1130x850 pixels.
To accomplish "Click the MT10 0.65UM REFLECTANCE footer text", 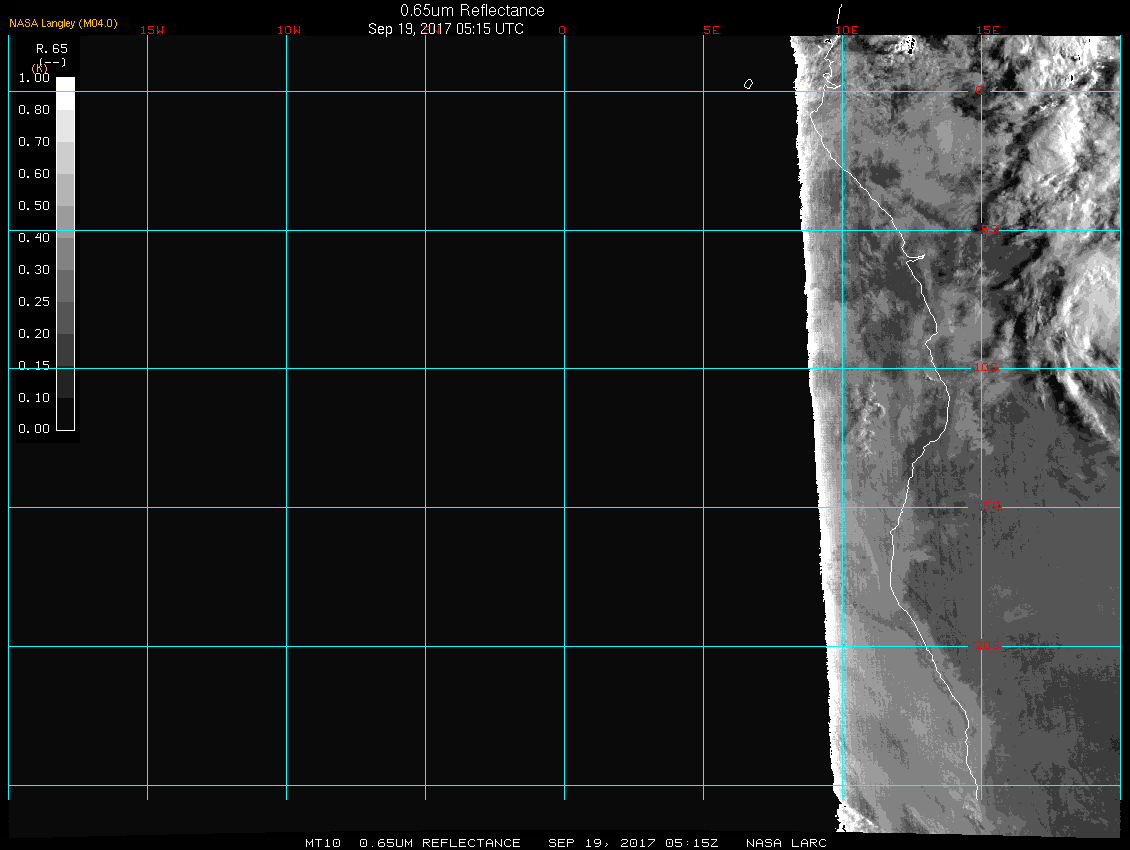I will pos(413,843).
